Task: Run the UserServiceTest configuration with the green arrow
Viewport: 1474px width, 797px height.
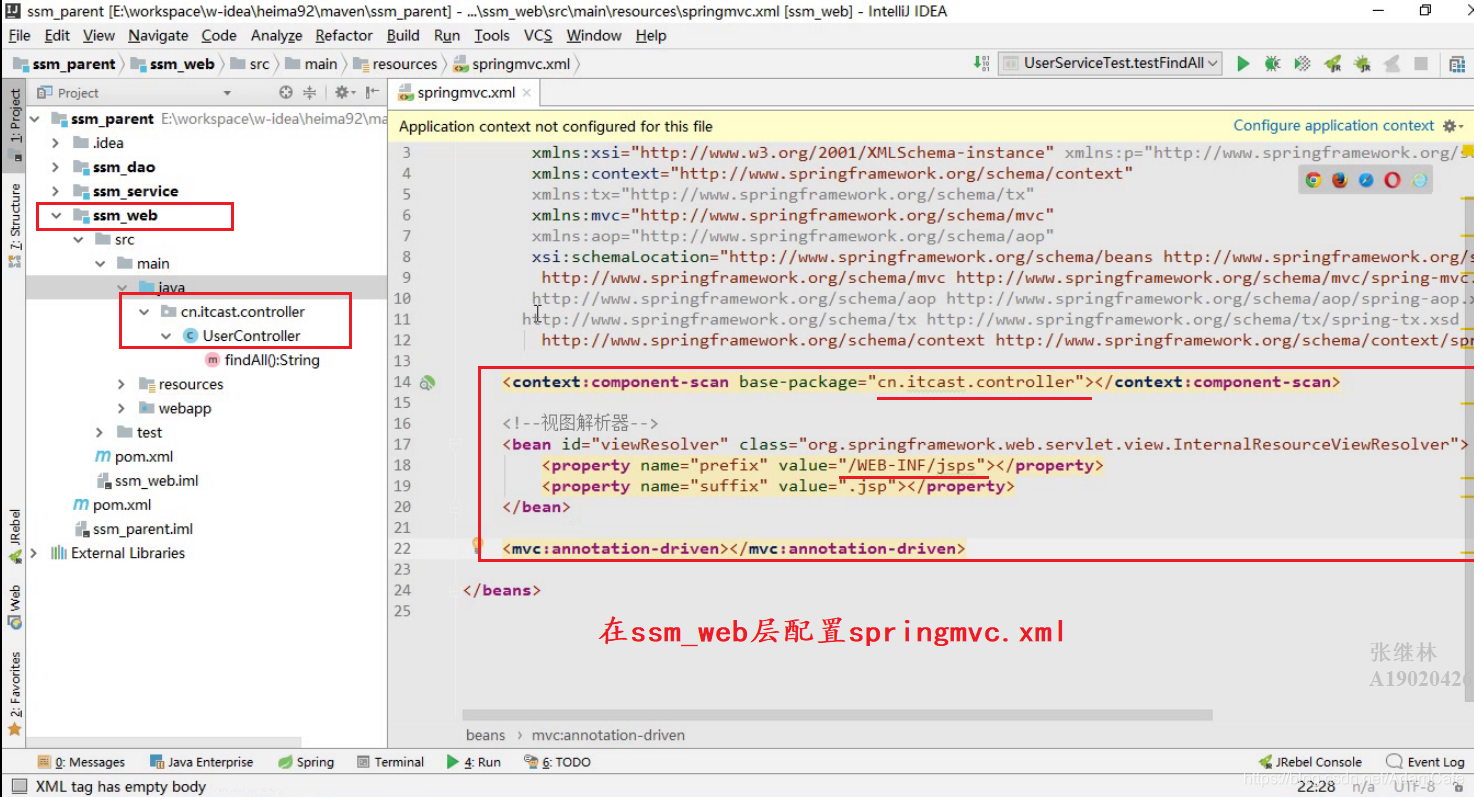Action: point(1243,63)
